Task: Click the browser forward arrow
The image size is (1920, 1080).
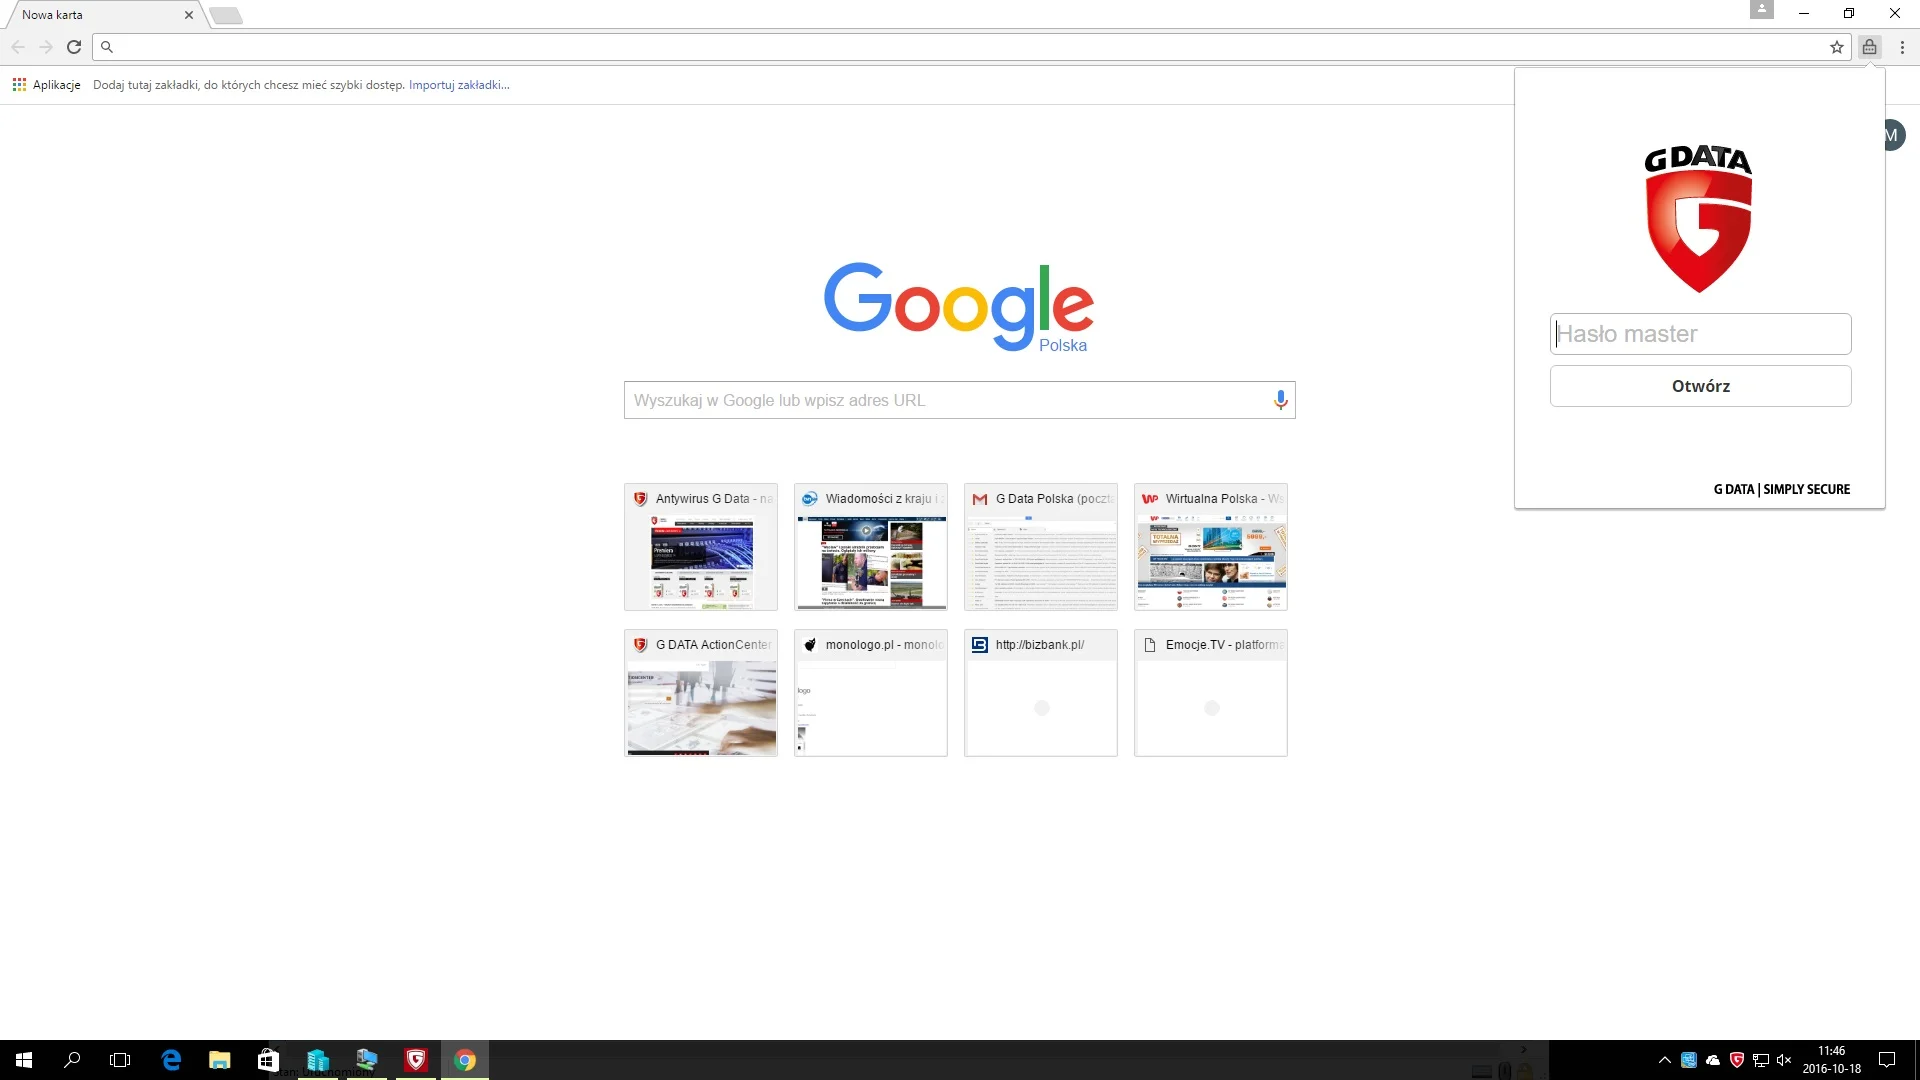Action: pyautogui.click(x=46, y=47)
